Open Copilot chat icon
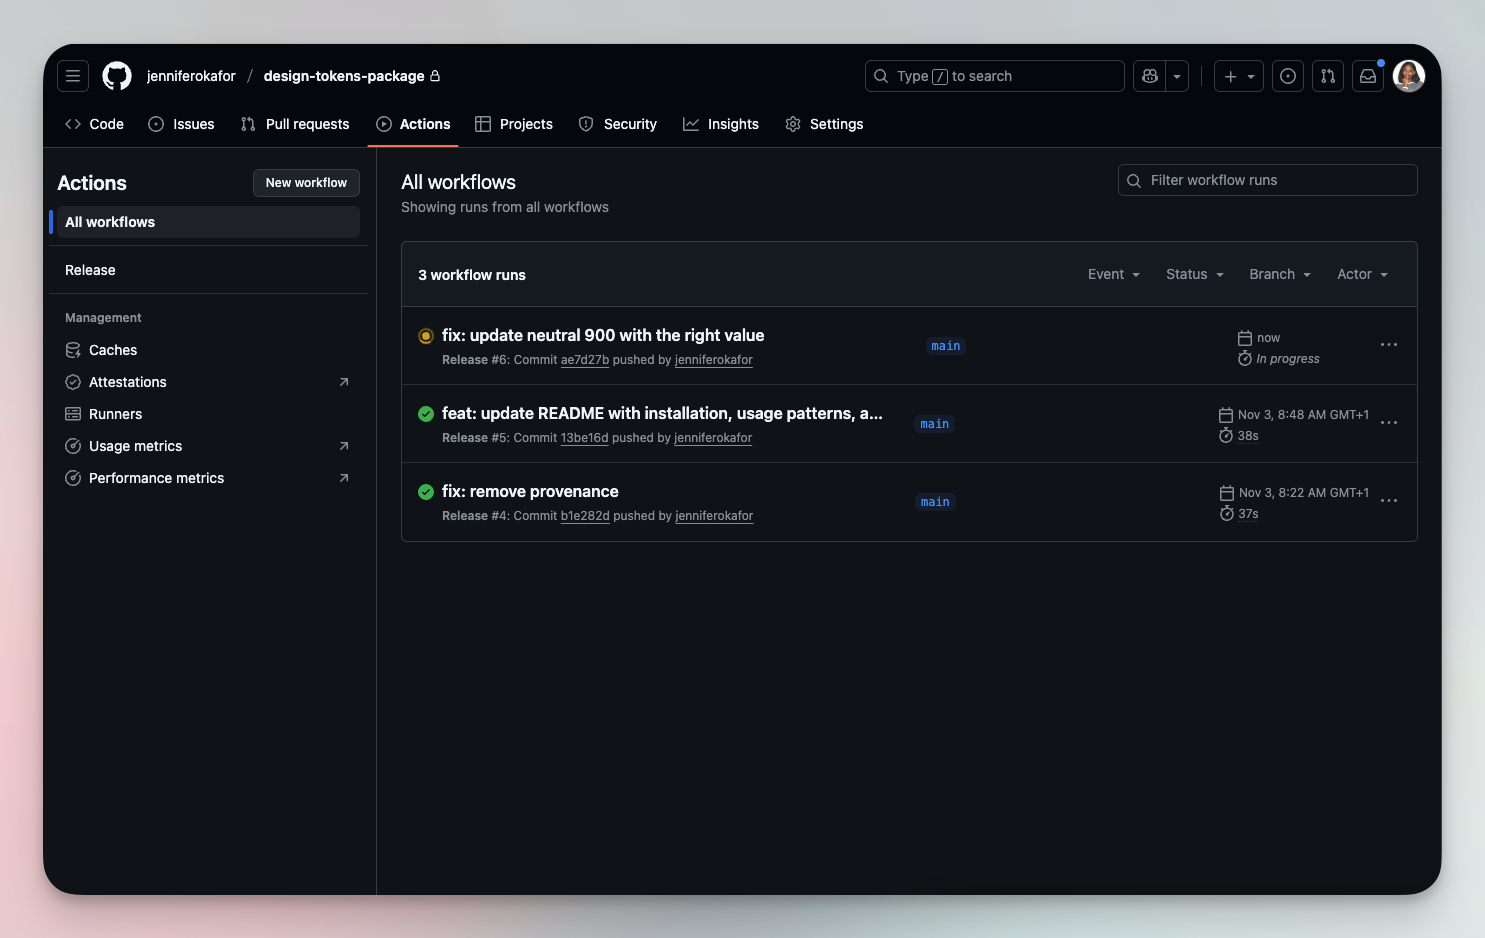 click(1150, 76)
